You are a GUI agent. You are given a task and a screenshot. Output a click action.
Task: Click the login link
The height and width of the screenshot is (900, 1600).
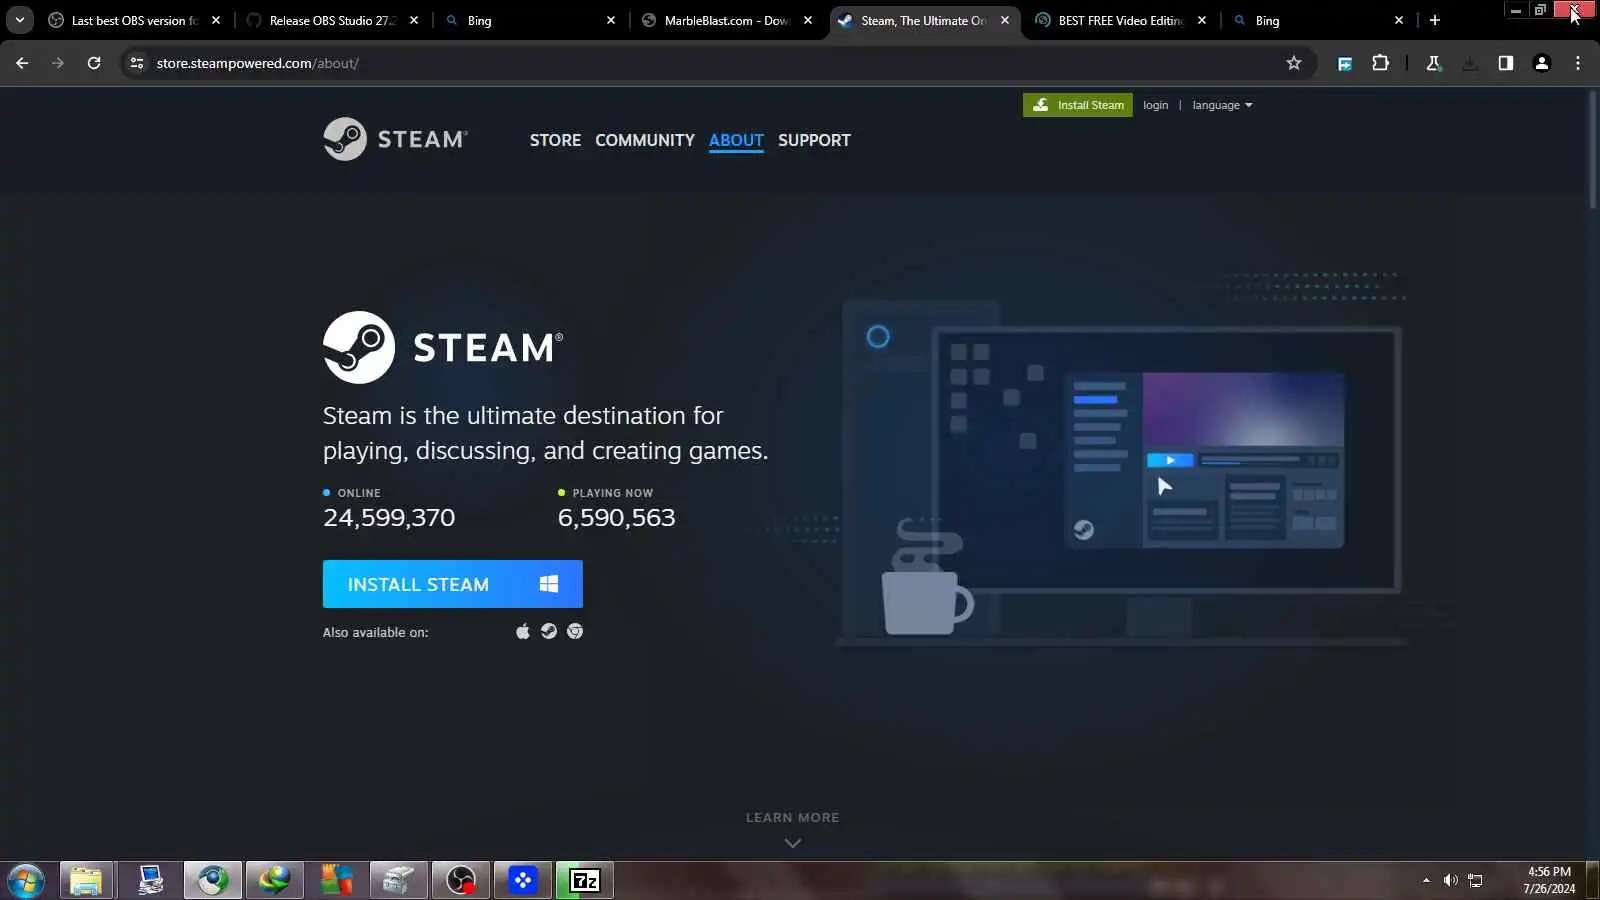[1155, 105]
